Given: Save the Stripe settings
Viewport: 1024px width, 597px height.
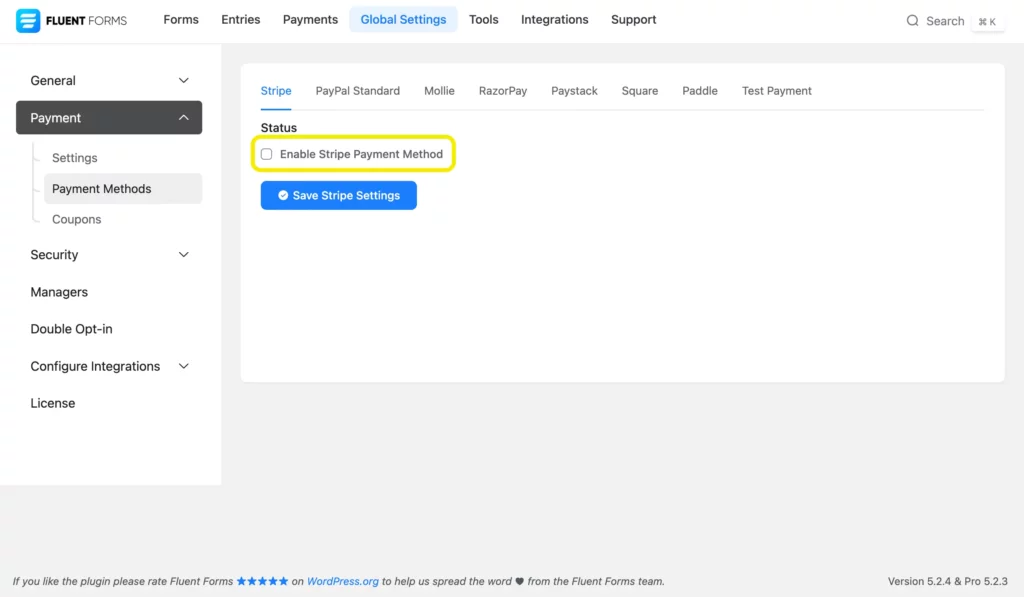Looking at the screenshot, I should tap(338, 195).
